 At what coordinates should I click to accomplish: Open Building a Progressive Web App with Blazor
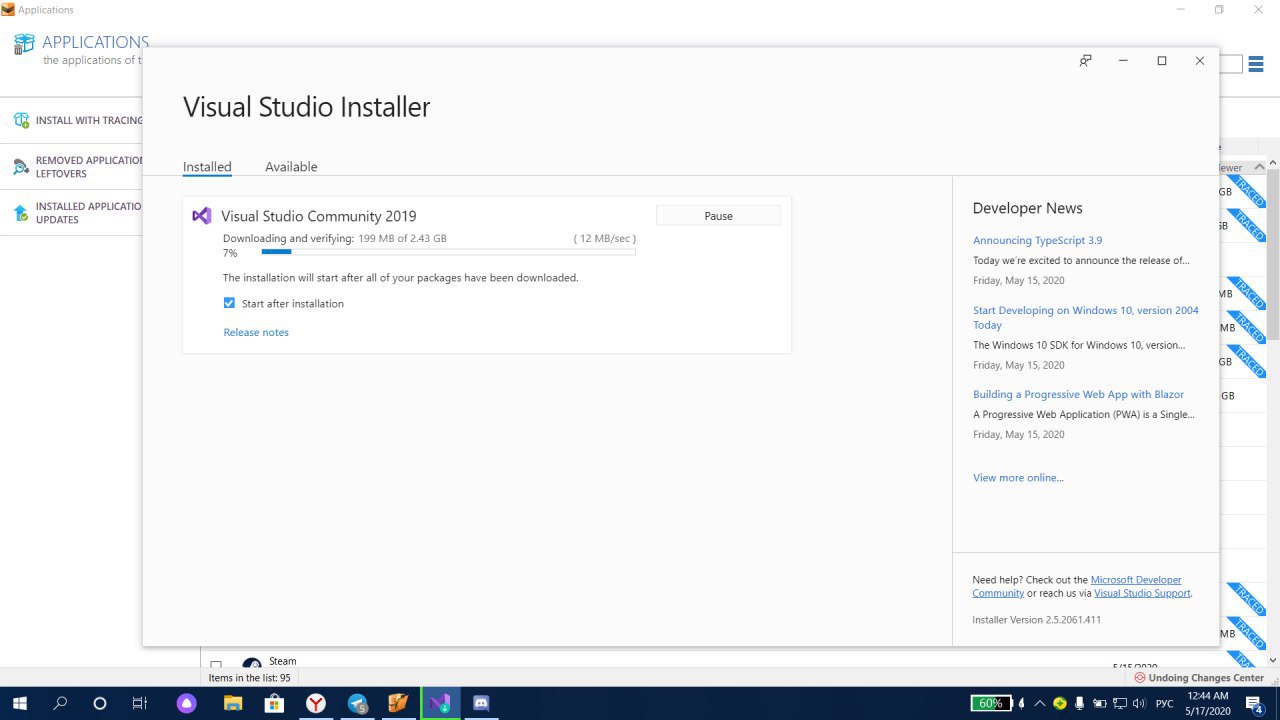coord(1078,394)
